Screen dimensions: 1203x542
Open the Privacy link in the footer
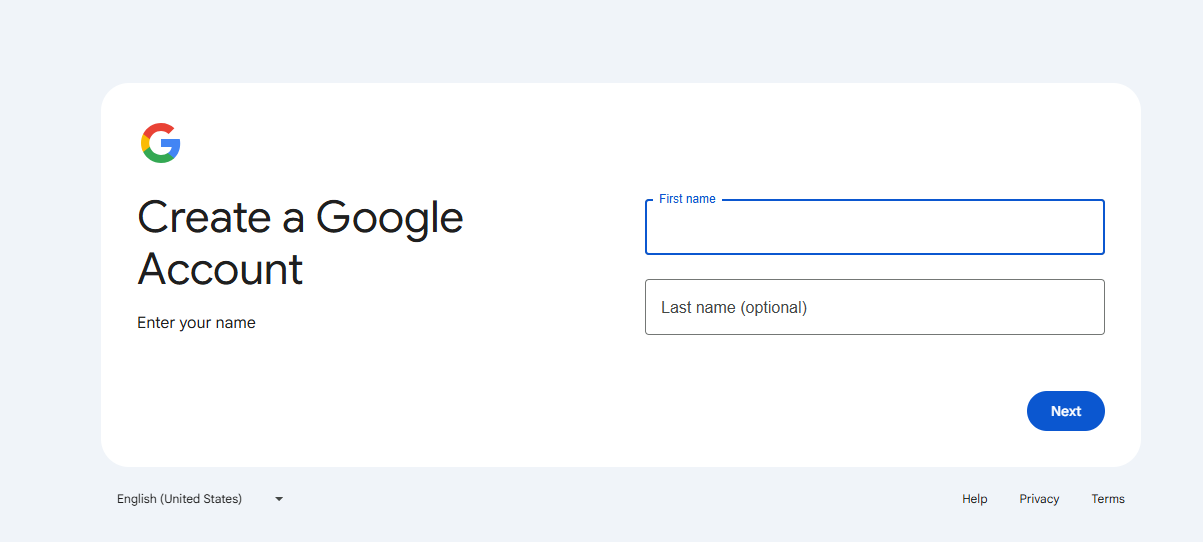tap(1039, 499)
